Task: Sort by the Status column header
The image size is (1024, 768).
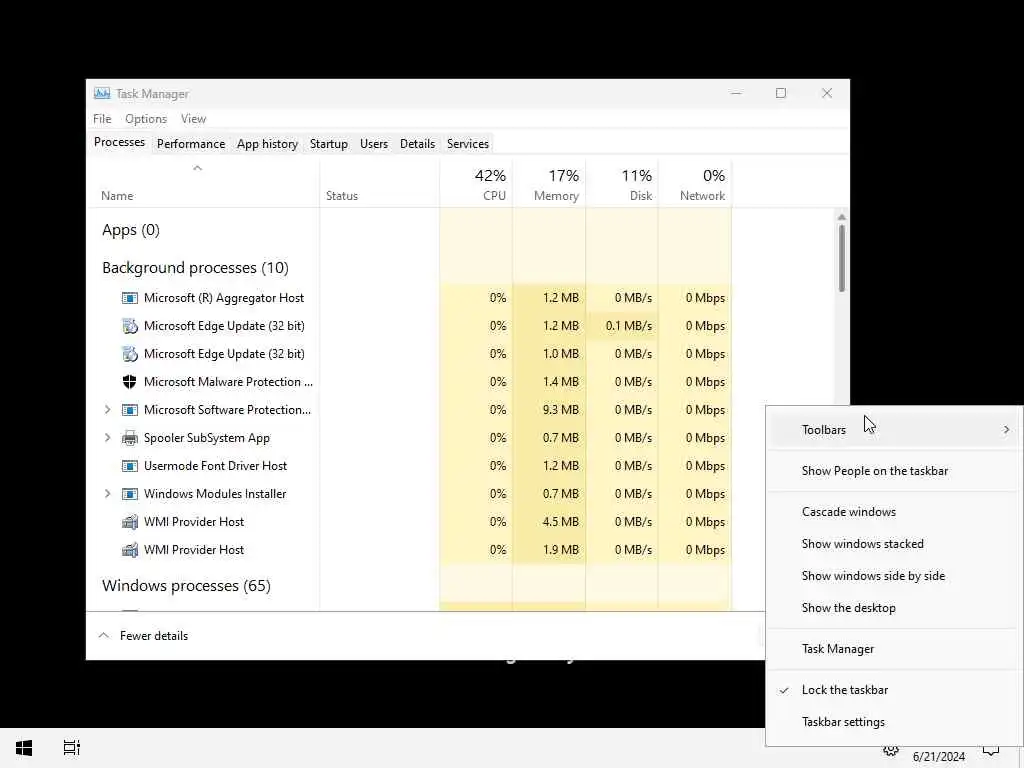Action: coord(379,184)
